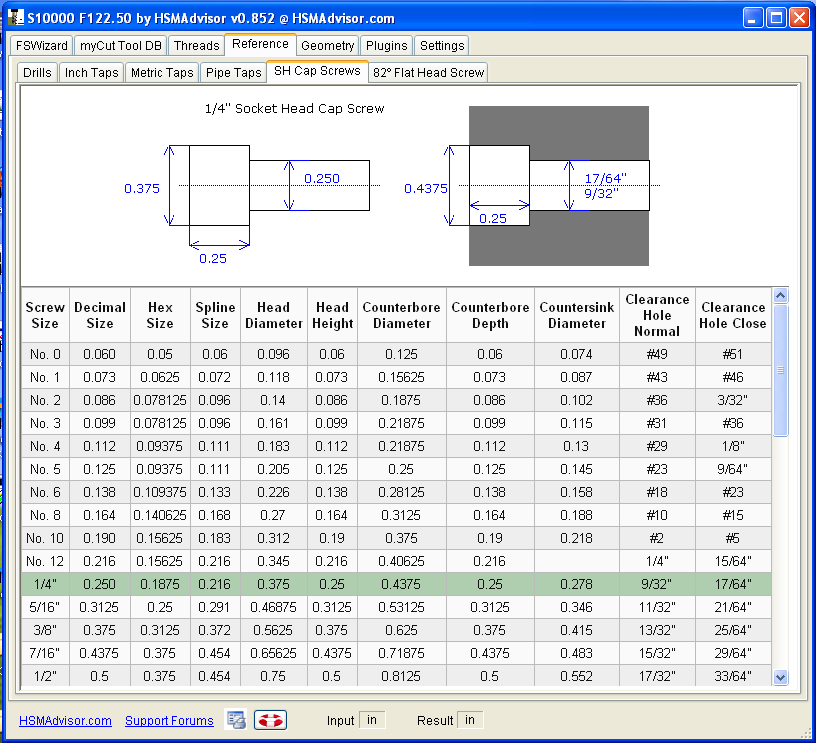Click the 17/64" clearance label in diagram
Image resolution: width=816 pixels, height=743 pixels.
605,178
